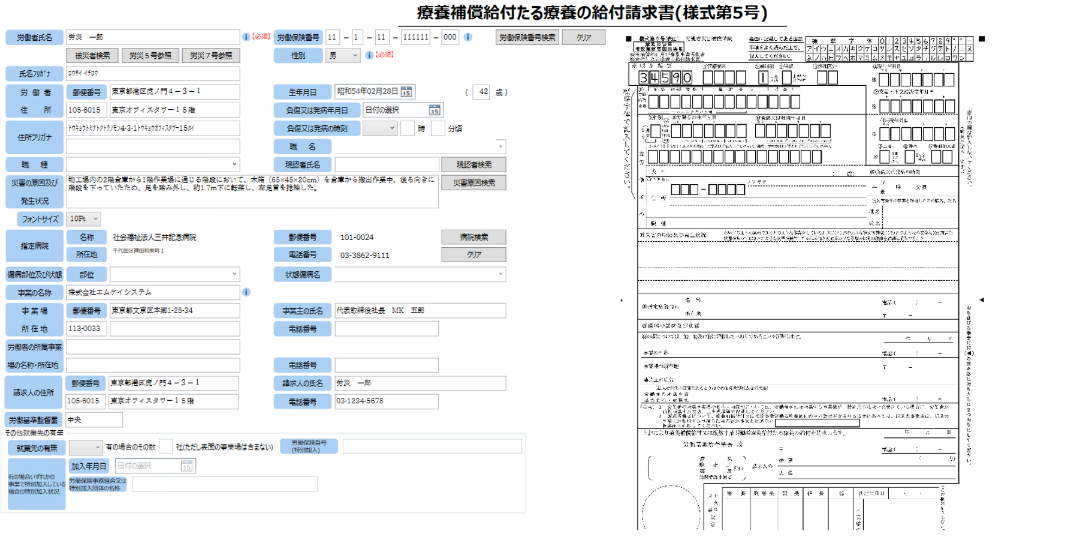1092x546 pixels.
Task: Click the 労災5号参照 button
Action: (x=151, y=55)
